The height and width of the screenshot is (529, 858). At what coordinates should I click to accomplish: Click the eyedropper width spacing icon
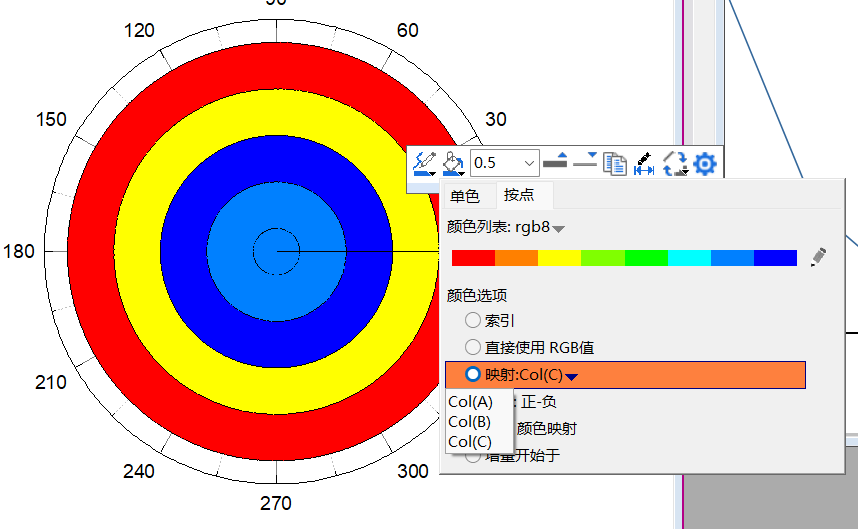click(644, 163)
